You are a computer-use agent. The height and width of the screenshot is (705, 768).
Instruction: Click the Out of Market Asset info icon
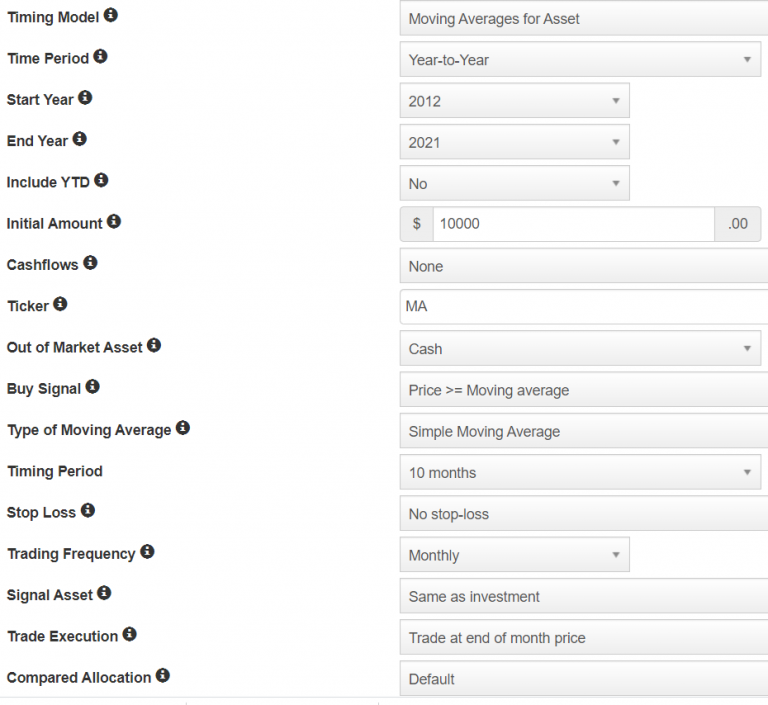coord(154,345)
